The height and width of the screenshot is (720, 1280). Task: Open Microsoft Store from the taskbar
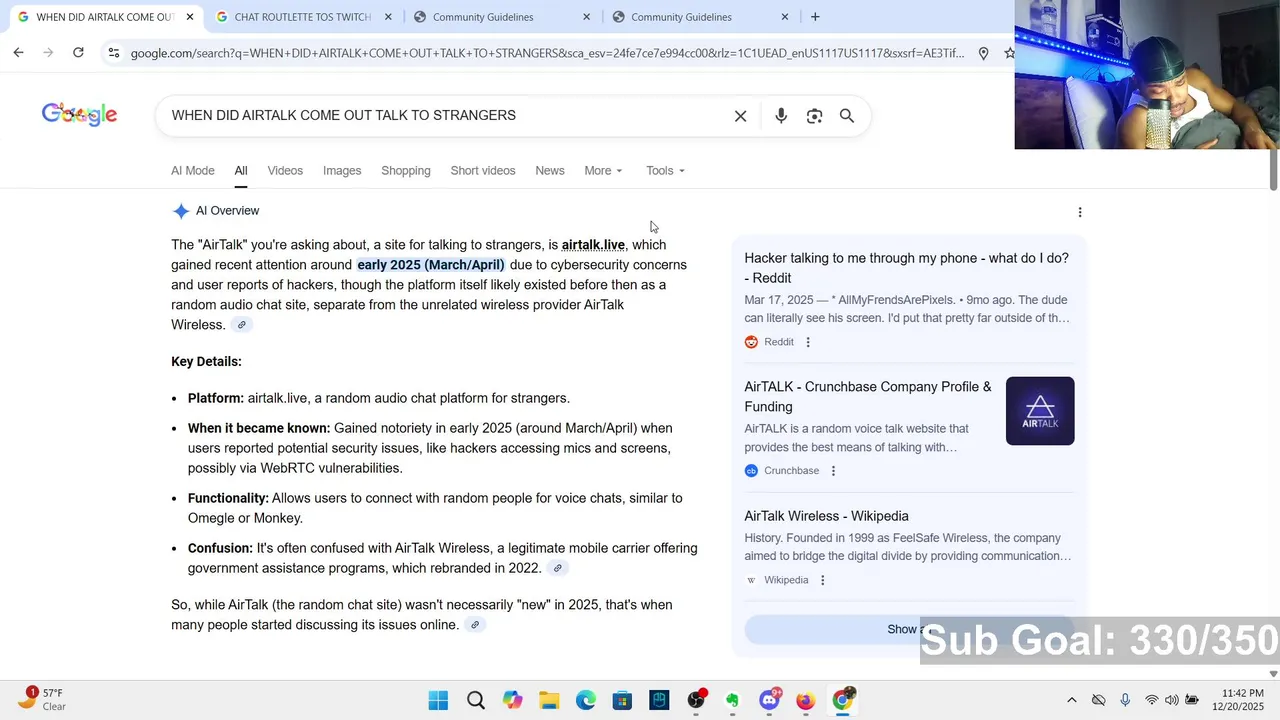[x=622, y=700]
